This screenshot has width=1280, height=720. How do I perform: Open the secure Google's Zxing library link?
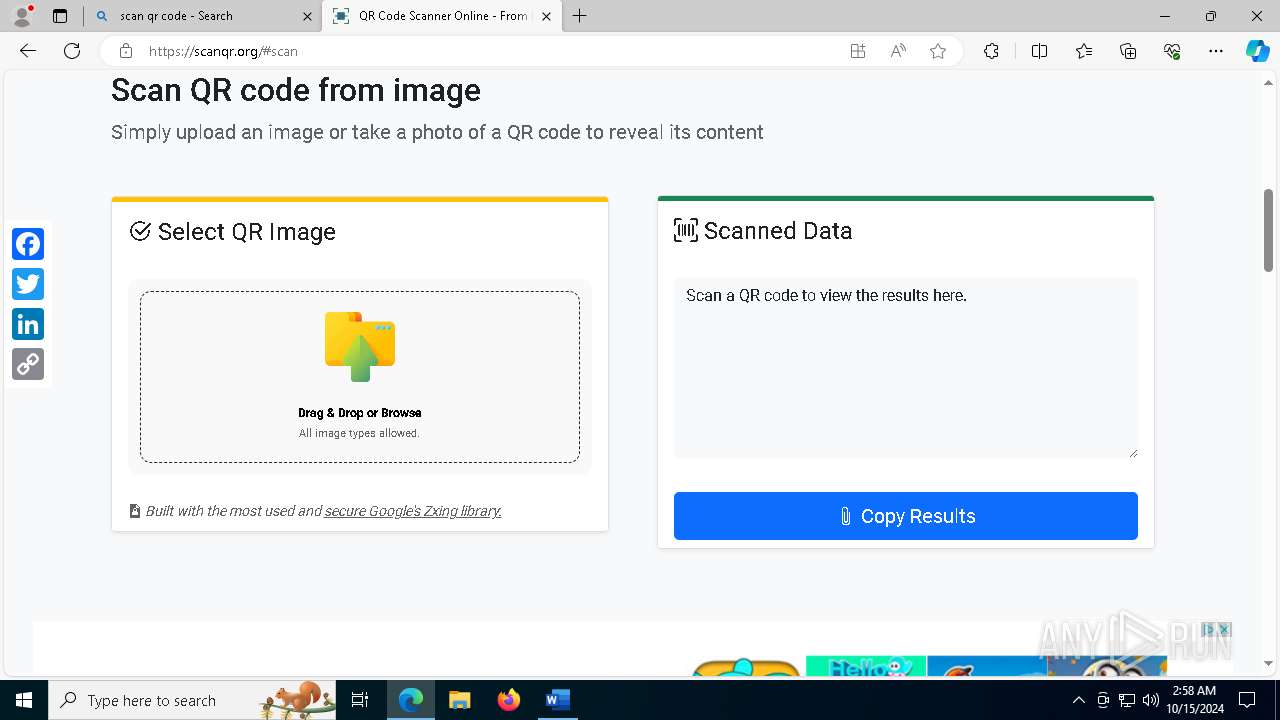(413, 511)
